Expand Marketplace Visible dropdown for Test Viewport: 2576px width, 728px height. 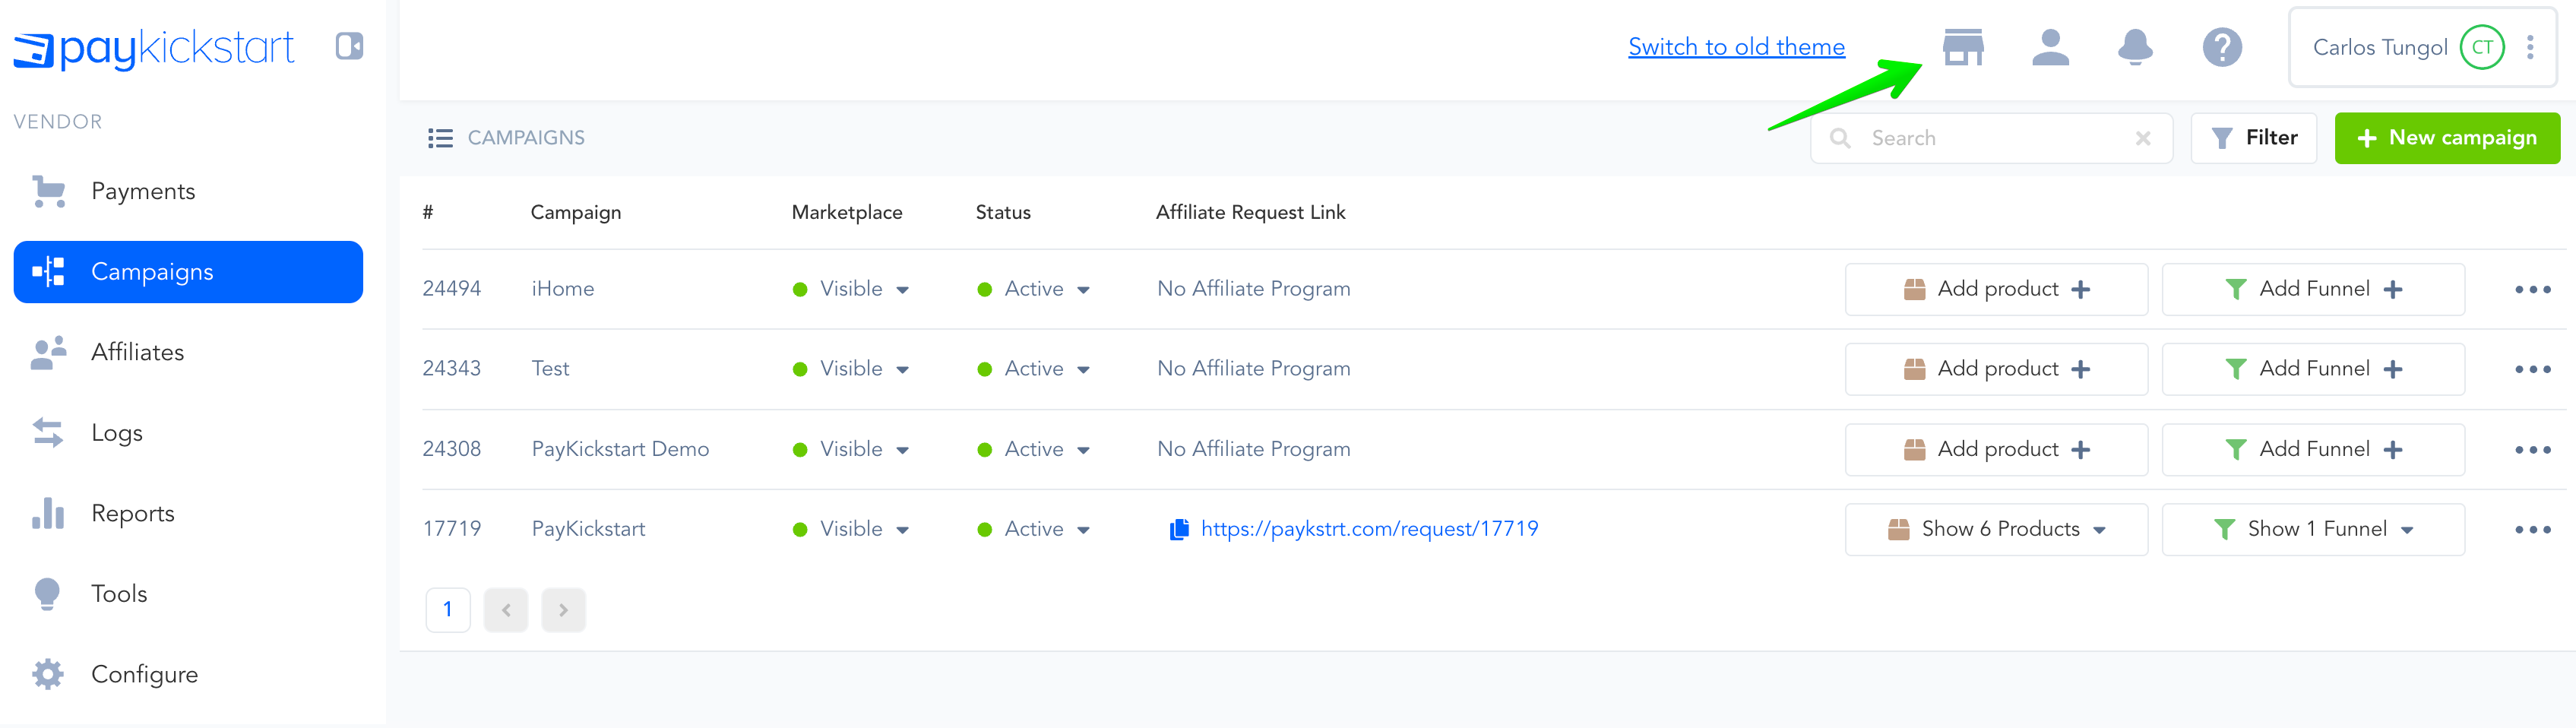point(851,369)
